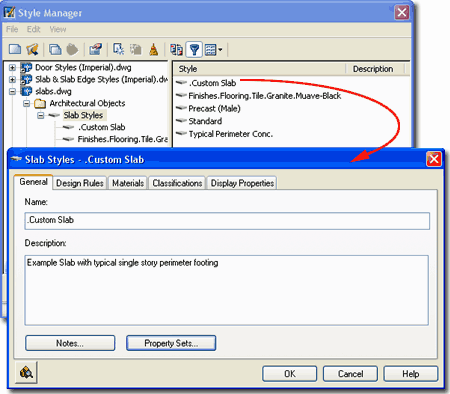Click the grayed Set From icon
Image resolution: width=450 pixels, height=394 pixels.
click(x=136, y=50)
